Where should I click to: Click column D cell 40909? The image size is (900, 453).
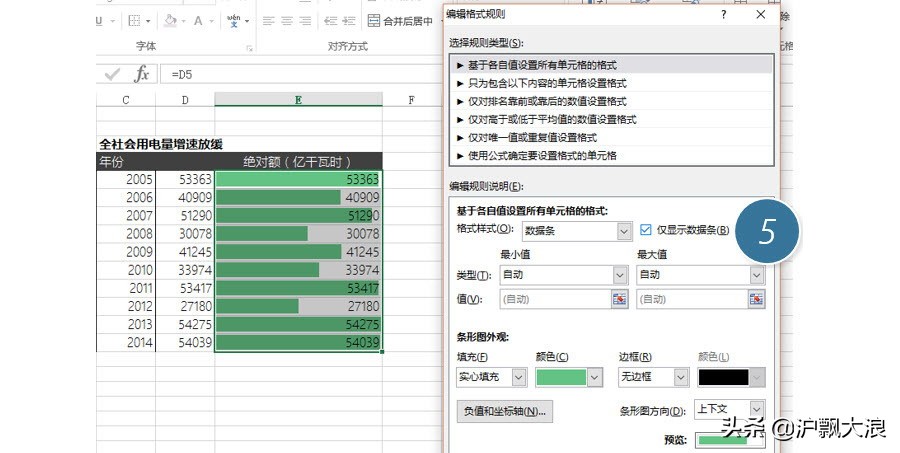tap(185, 198)
